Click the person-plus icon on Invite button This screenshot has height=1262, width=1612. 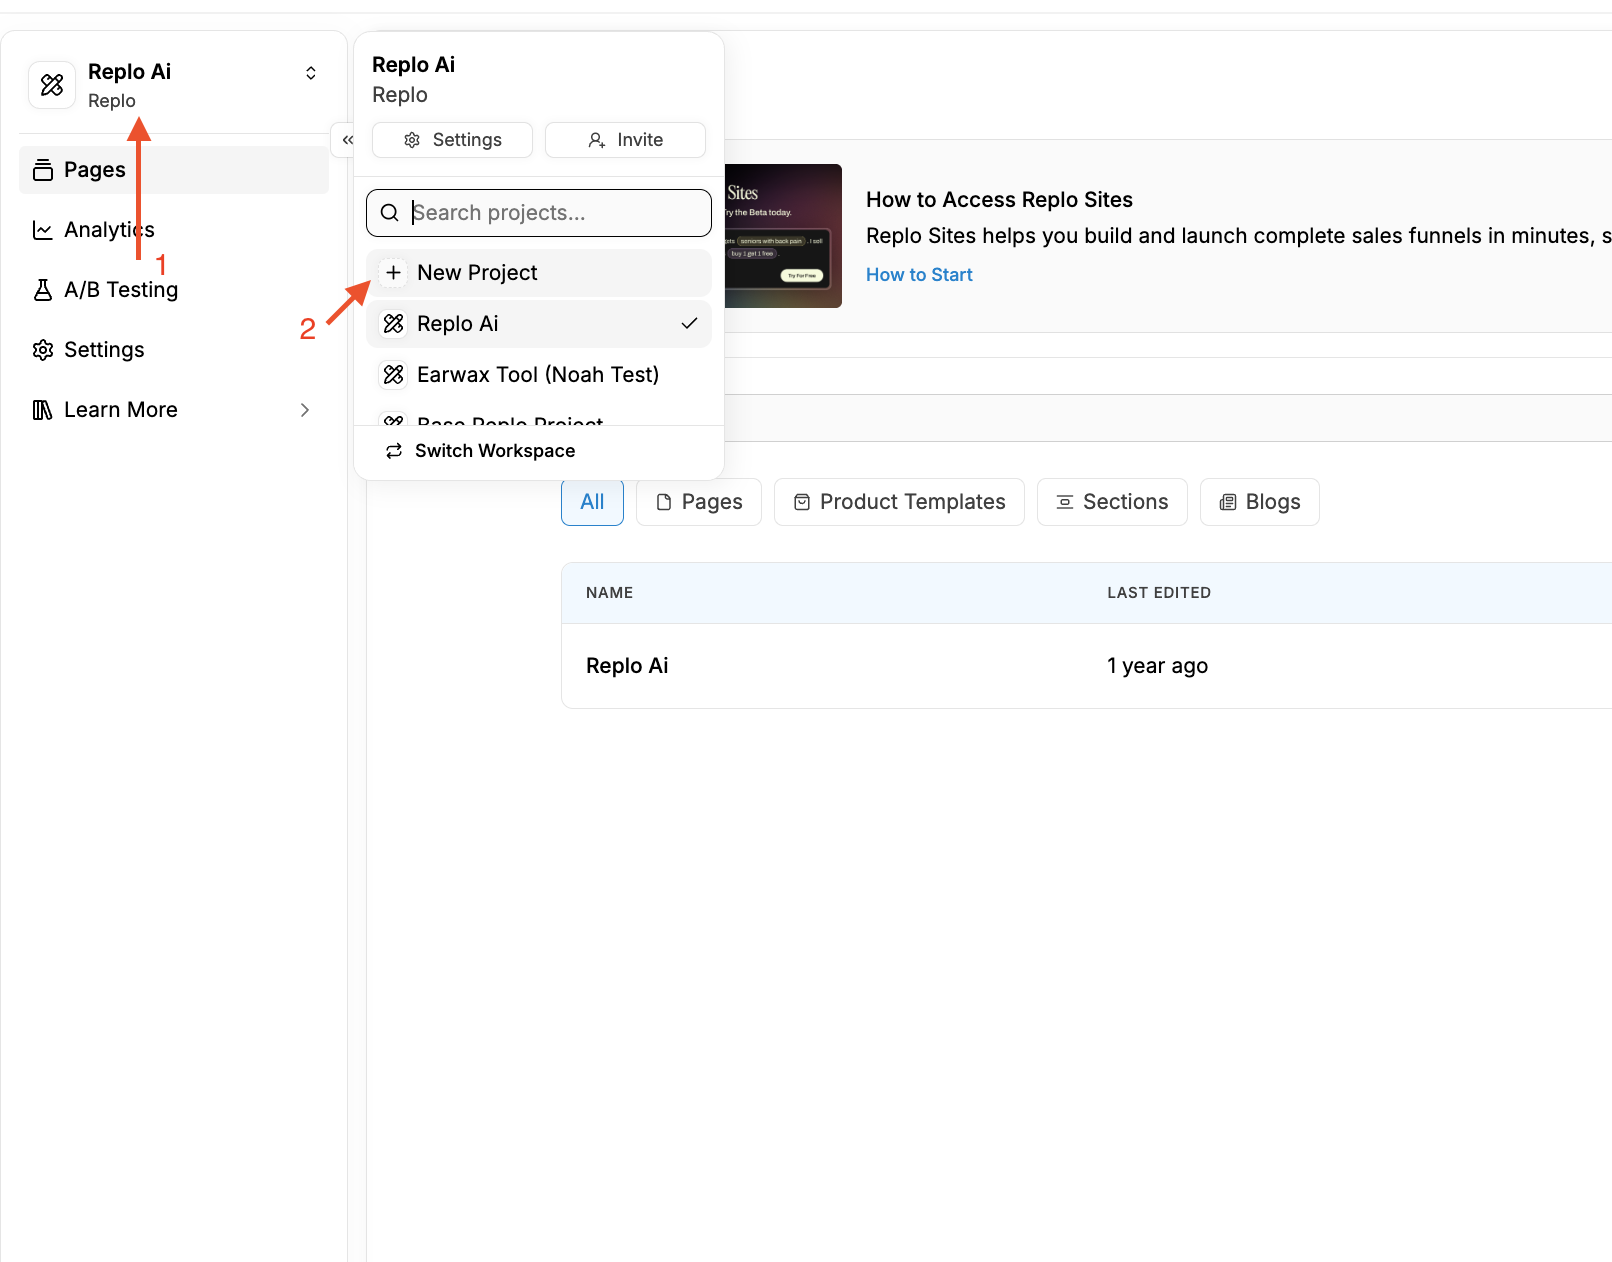597,140
